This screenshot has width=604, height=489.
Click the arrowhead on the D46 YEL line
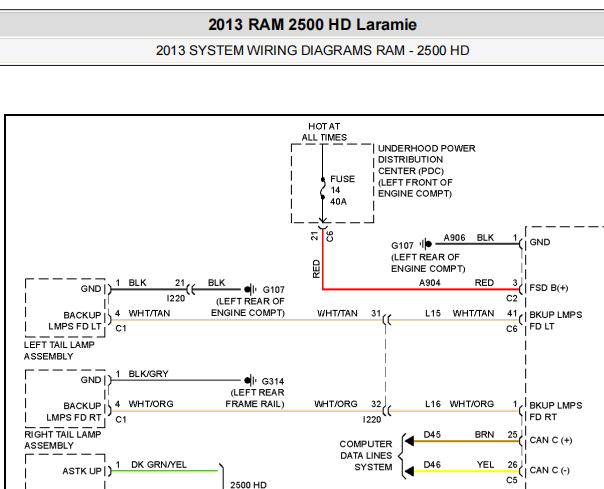pos(409,471)
